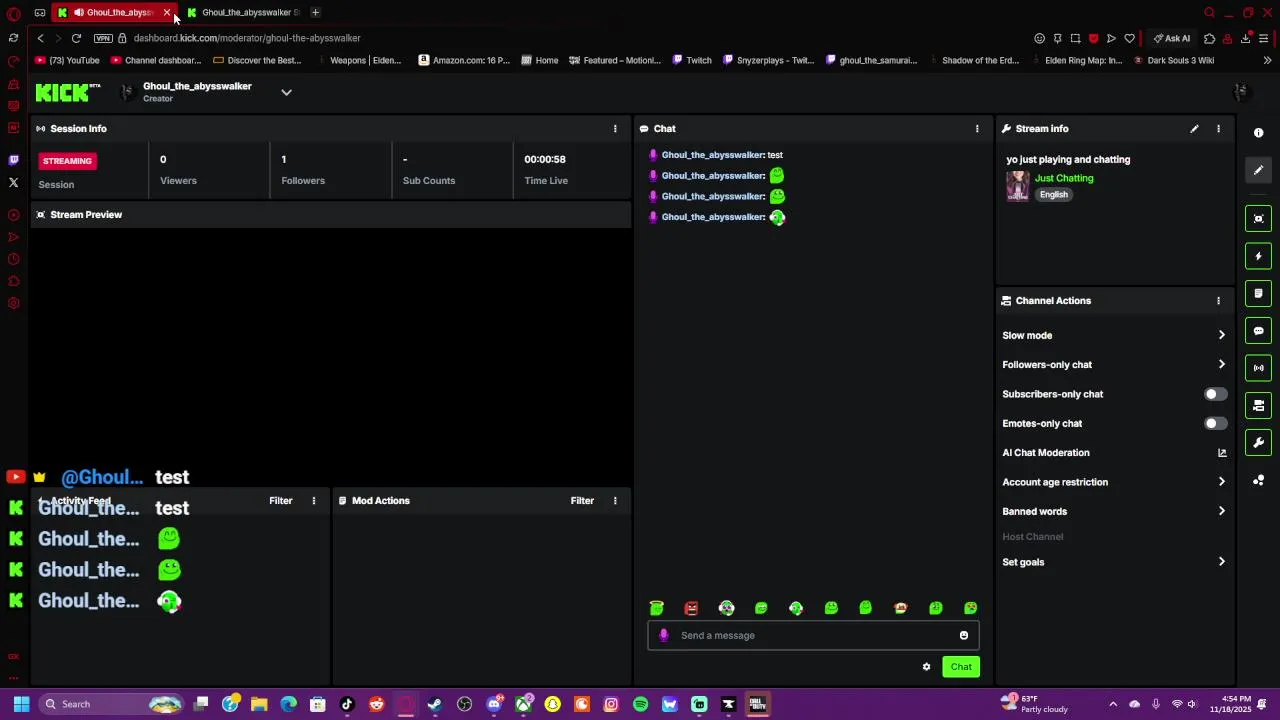Click the English language tag
This screenshot has width=1280, height=720.
point(1054,195)
